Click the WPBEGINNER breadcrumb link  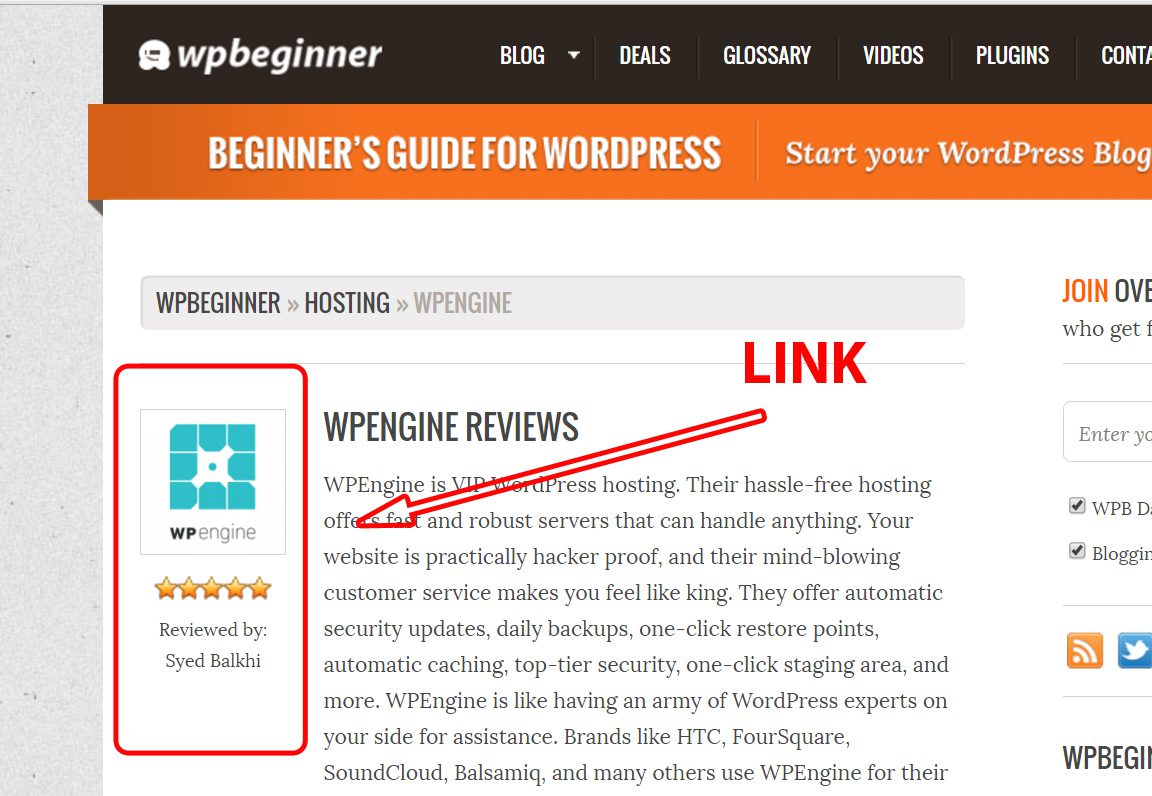tap(218, 303)
